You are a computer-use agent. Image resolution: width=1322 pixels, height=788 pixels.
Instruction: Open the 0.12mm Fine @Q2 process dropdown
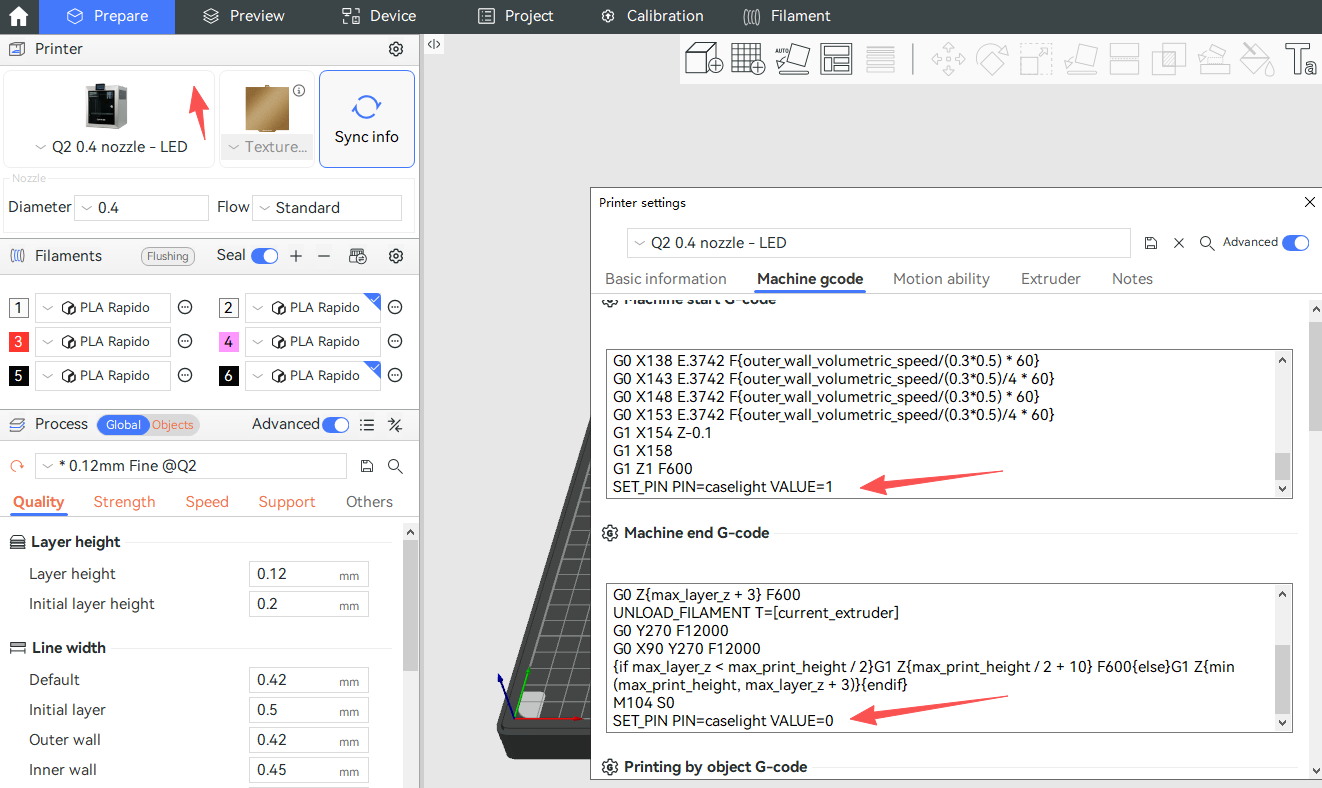pos(190,466)
